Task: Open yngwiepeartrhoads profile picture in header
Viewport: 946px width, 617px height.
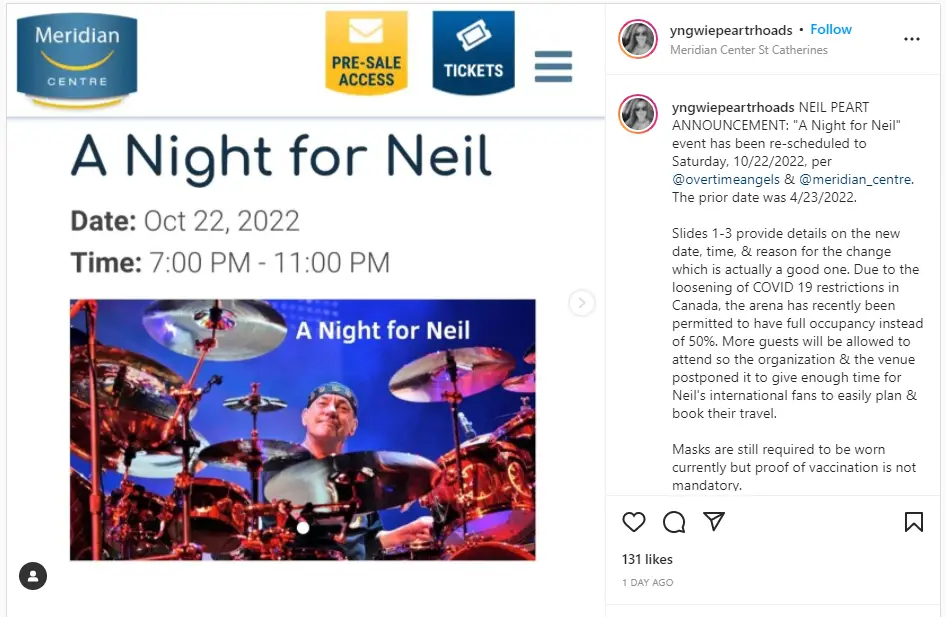Action: 638,39
